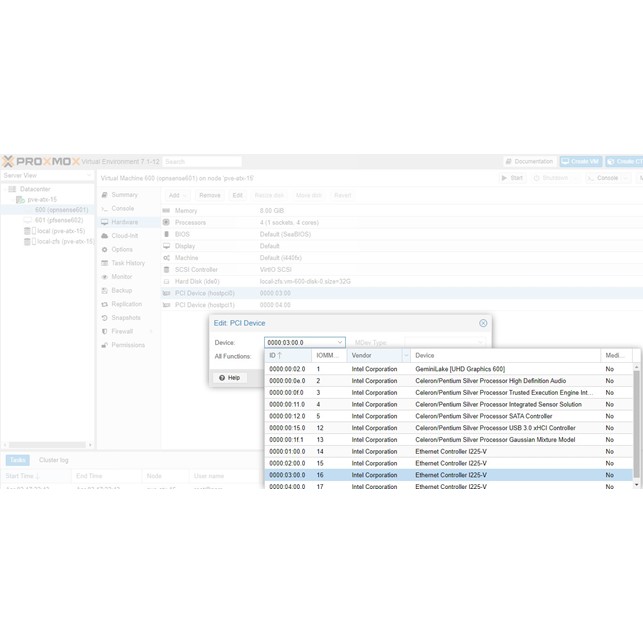Viewport: 643px width, 643px height.
Task: Open Snapshots via its sidebar icon
Action: click(x=105, y=318)
